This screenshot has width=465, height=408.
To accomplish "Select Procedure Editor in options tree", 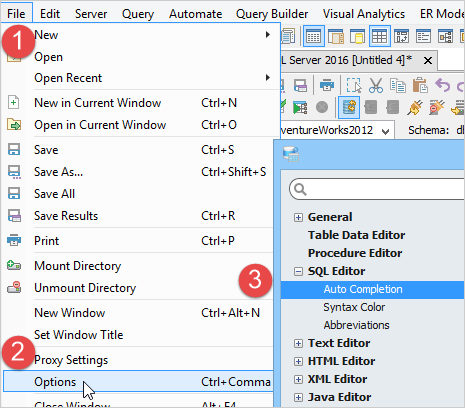I will click(x=355, y=253).
